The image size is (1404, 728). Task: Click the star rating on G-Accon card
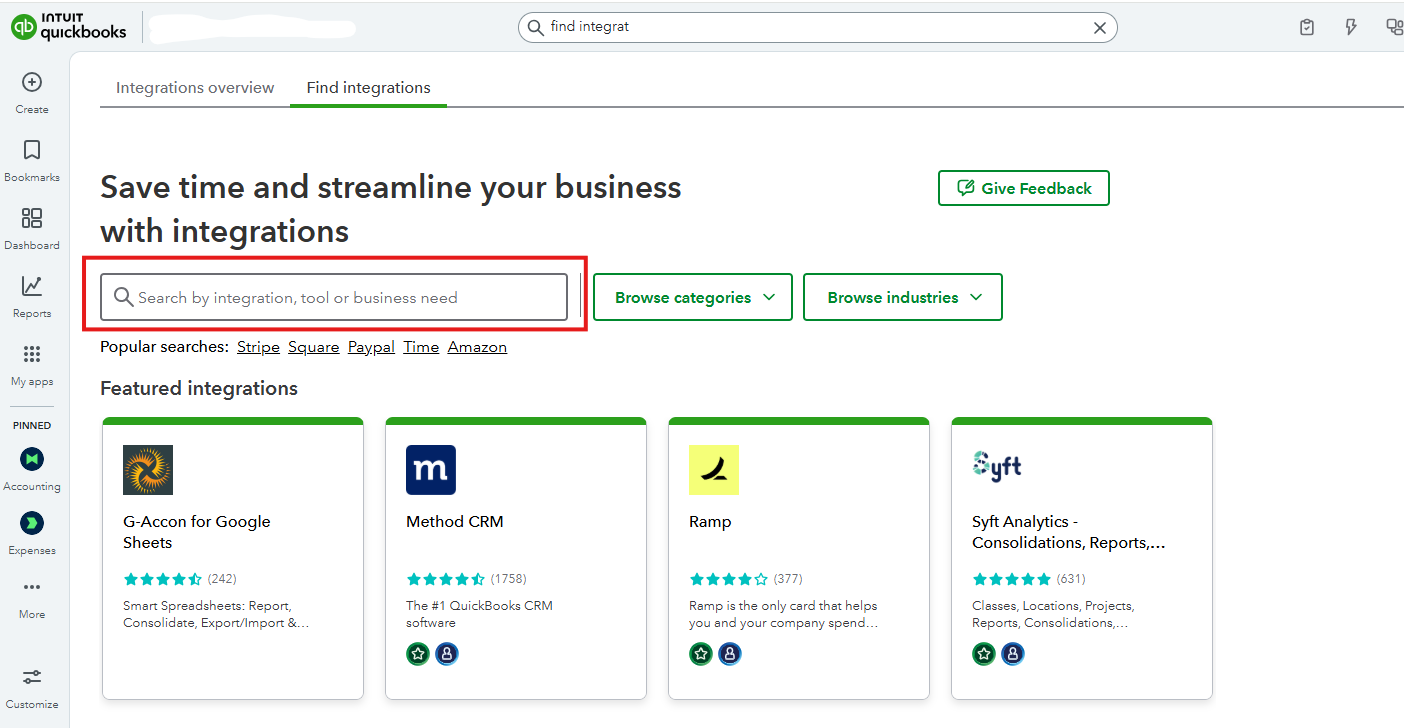coord(163,579)
